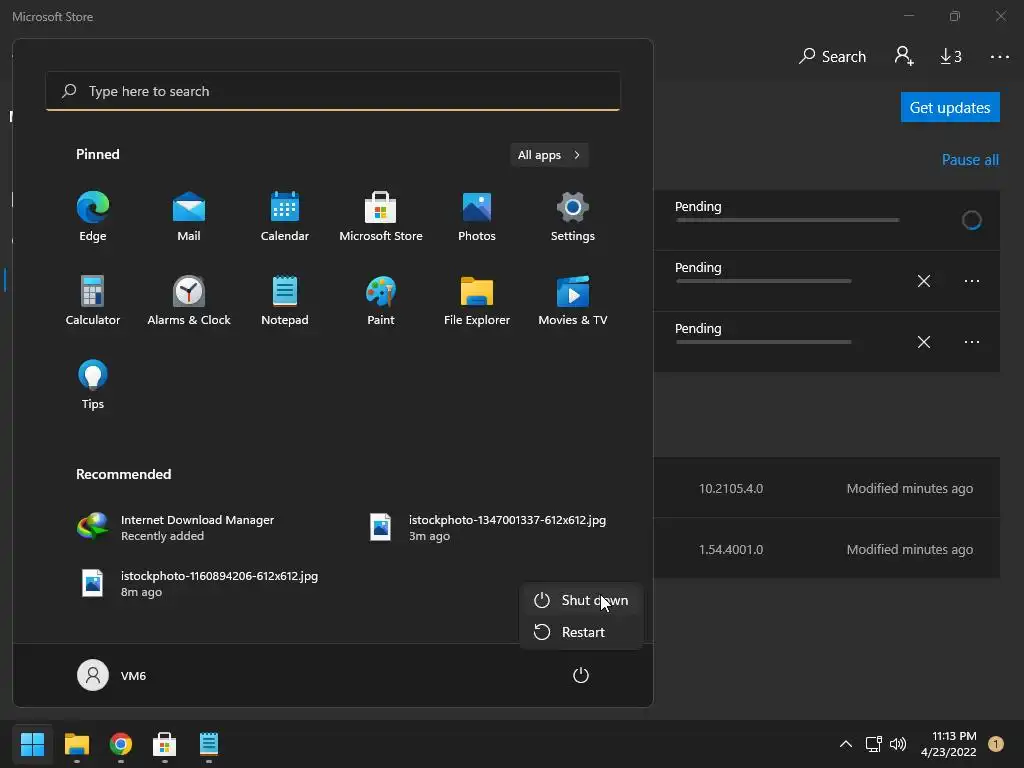Click the Pause all link

[x=970, y=160]
